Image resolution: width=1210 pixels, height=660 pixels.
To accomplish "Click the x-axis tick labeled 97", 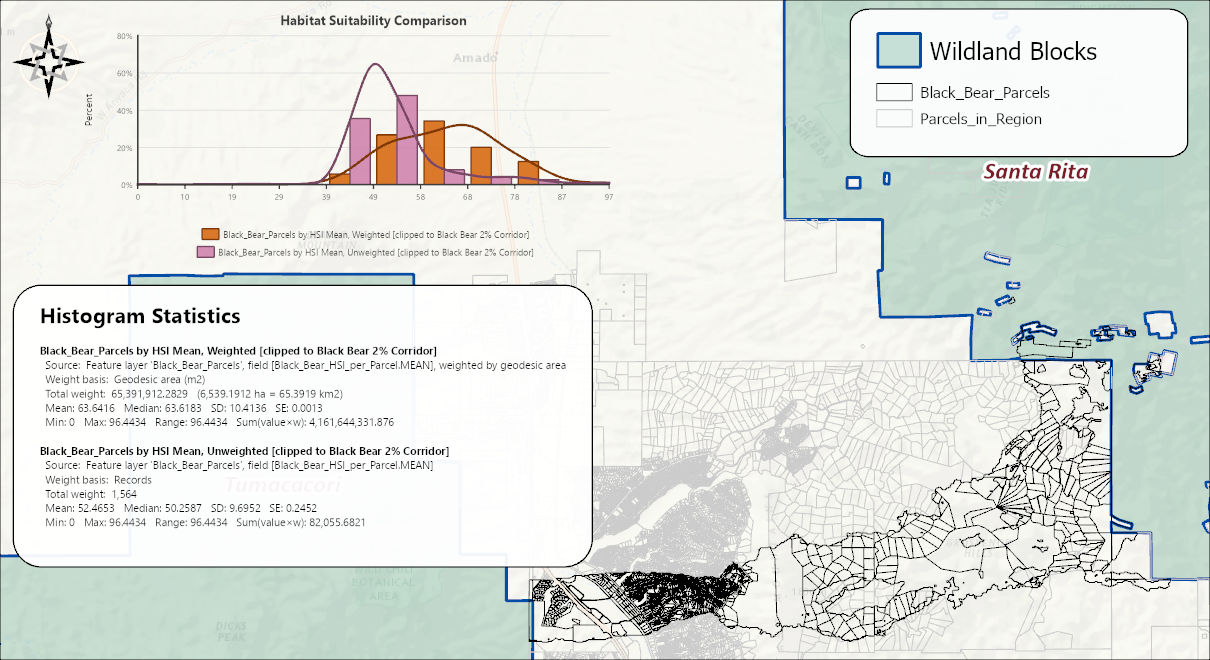I will (609, 197).
